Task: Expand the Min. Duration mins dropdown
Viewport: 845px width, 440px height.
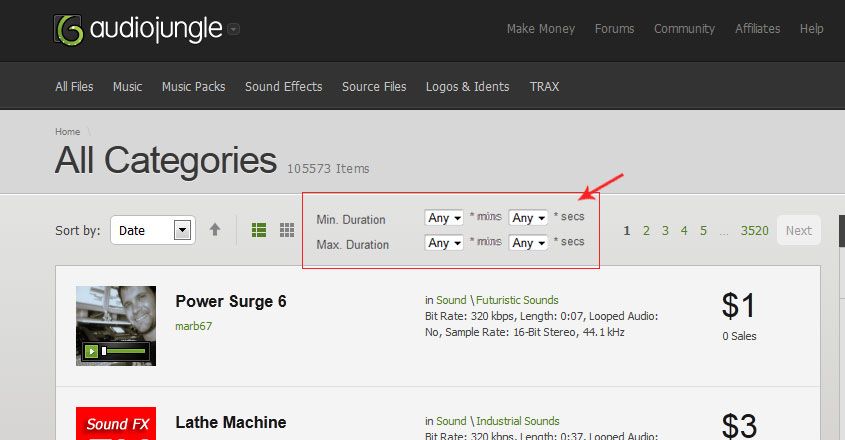Action: 444,218
